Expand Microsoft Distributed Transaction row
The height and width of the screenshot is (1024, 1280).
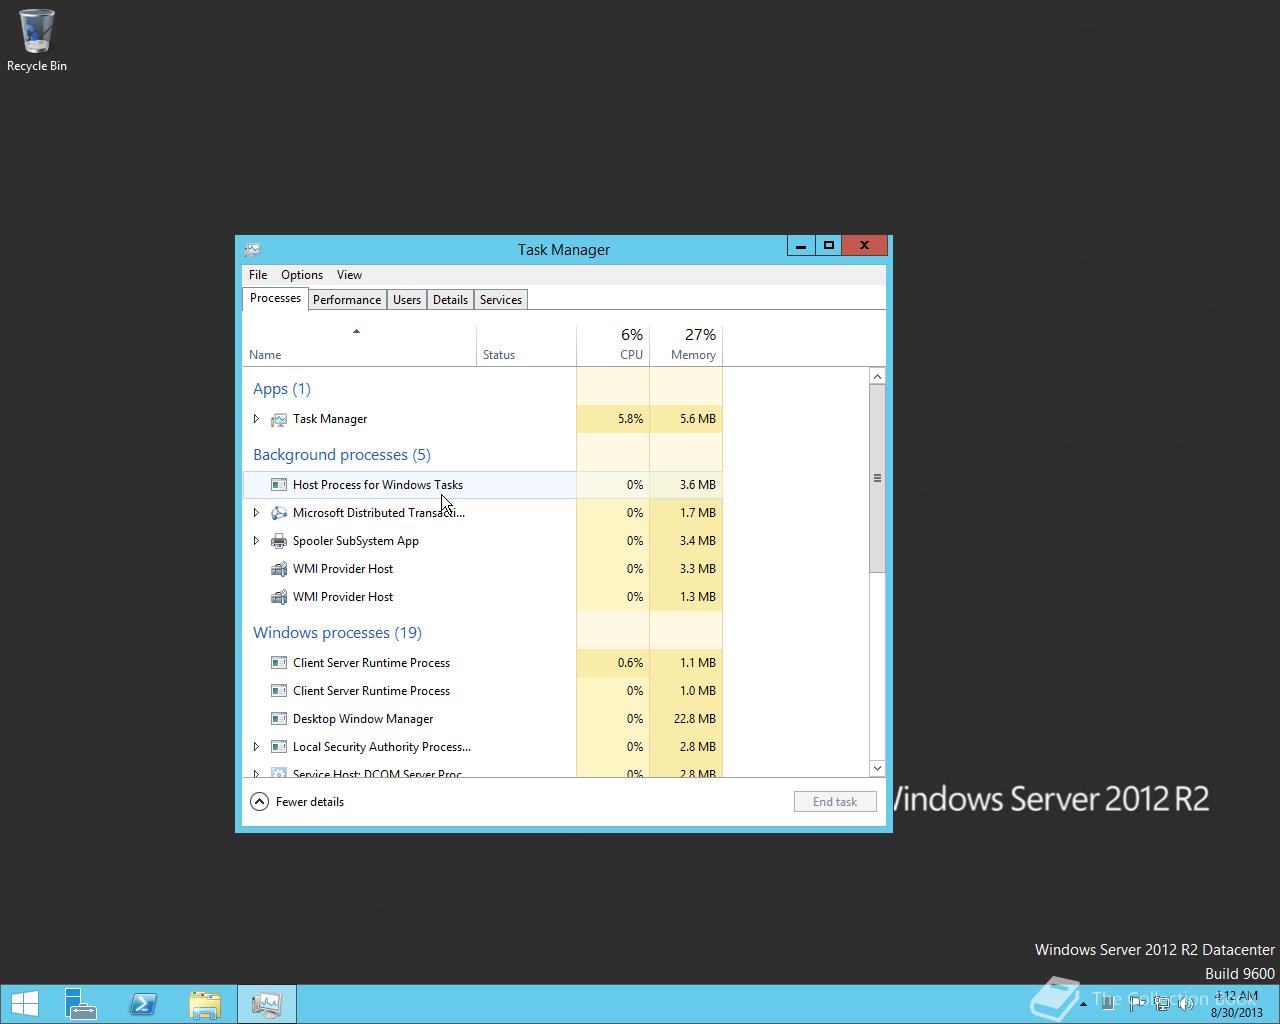pos(256,513)
